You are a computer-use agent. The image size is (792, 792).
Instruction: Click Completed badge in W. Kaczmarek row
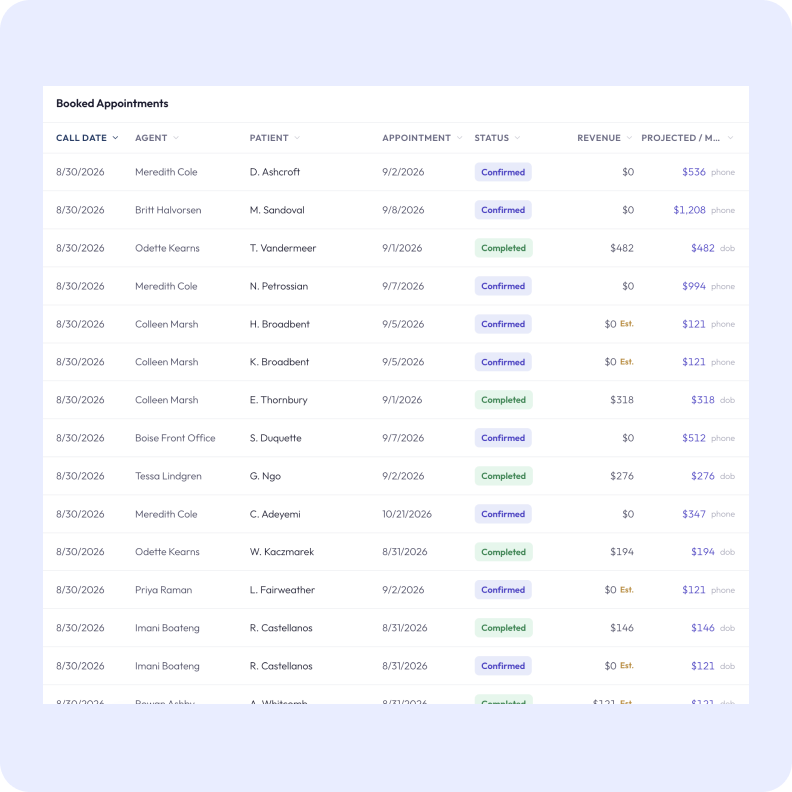pyautogui.click(x=504, y=552)
